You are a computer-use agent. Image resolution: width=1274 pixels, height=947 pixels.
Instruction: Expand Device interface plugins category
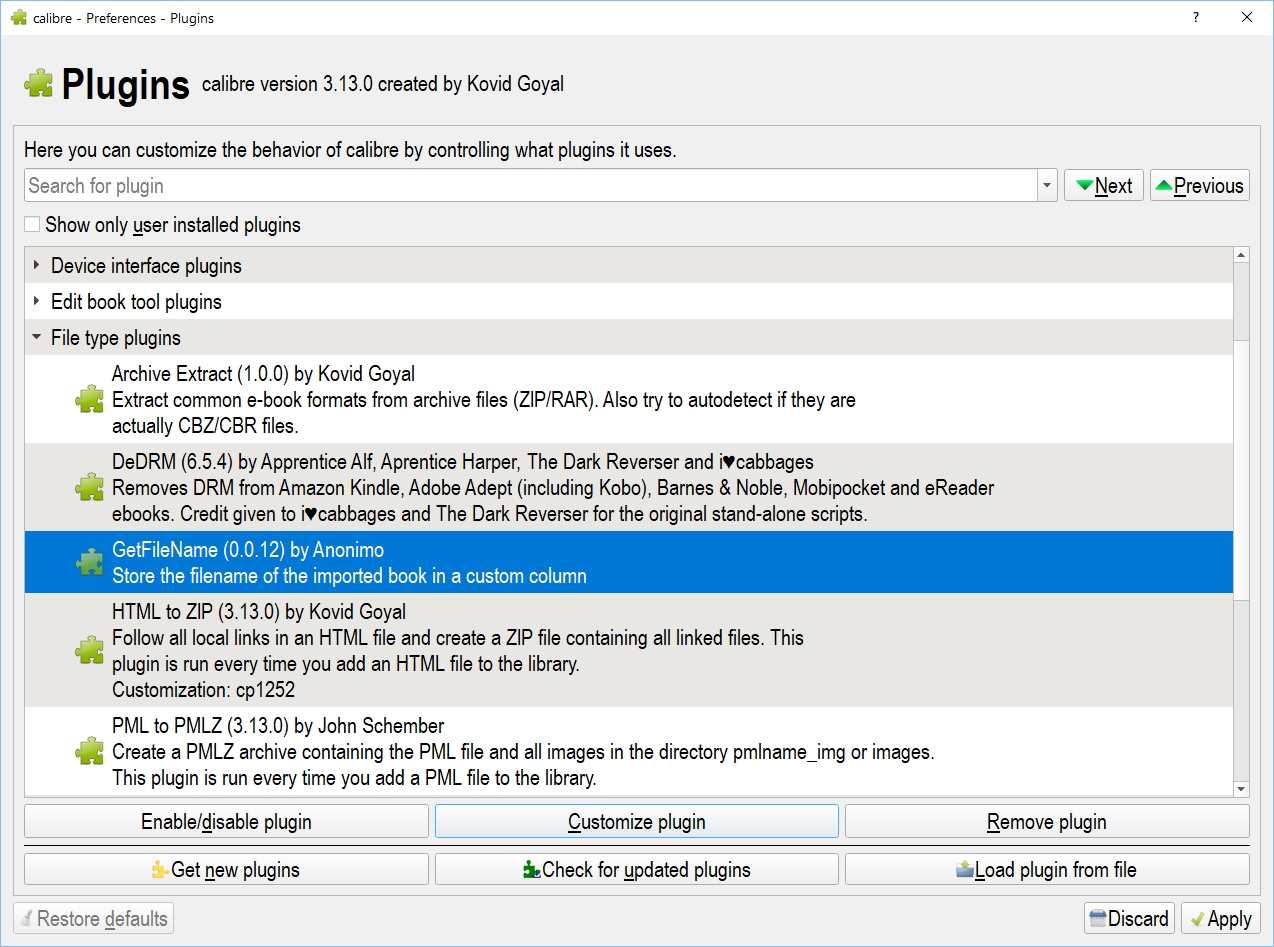point(37,266)
